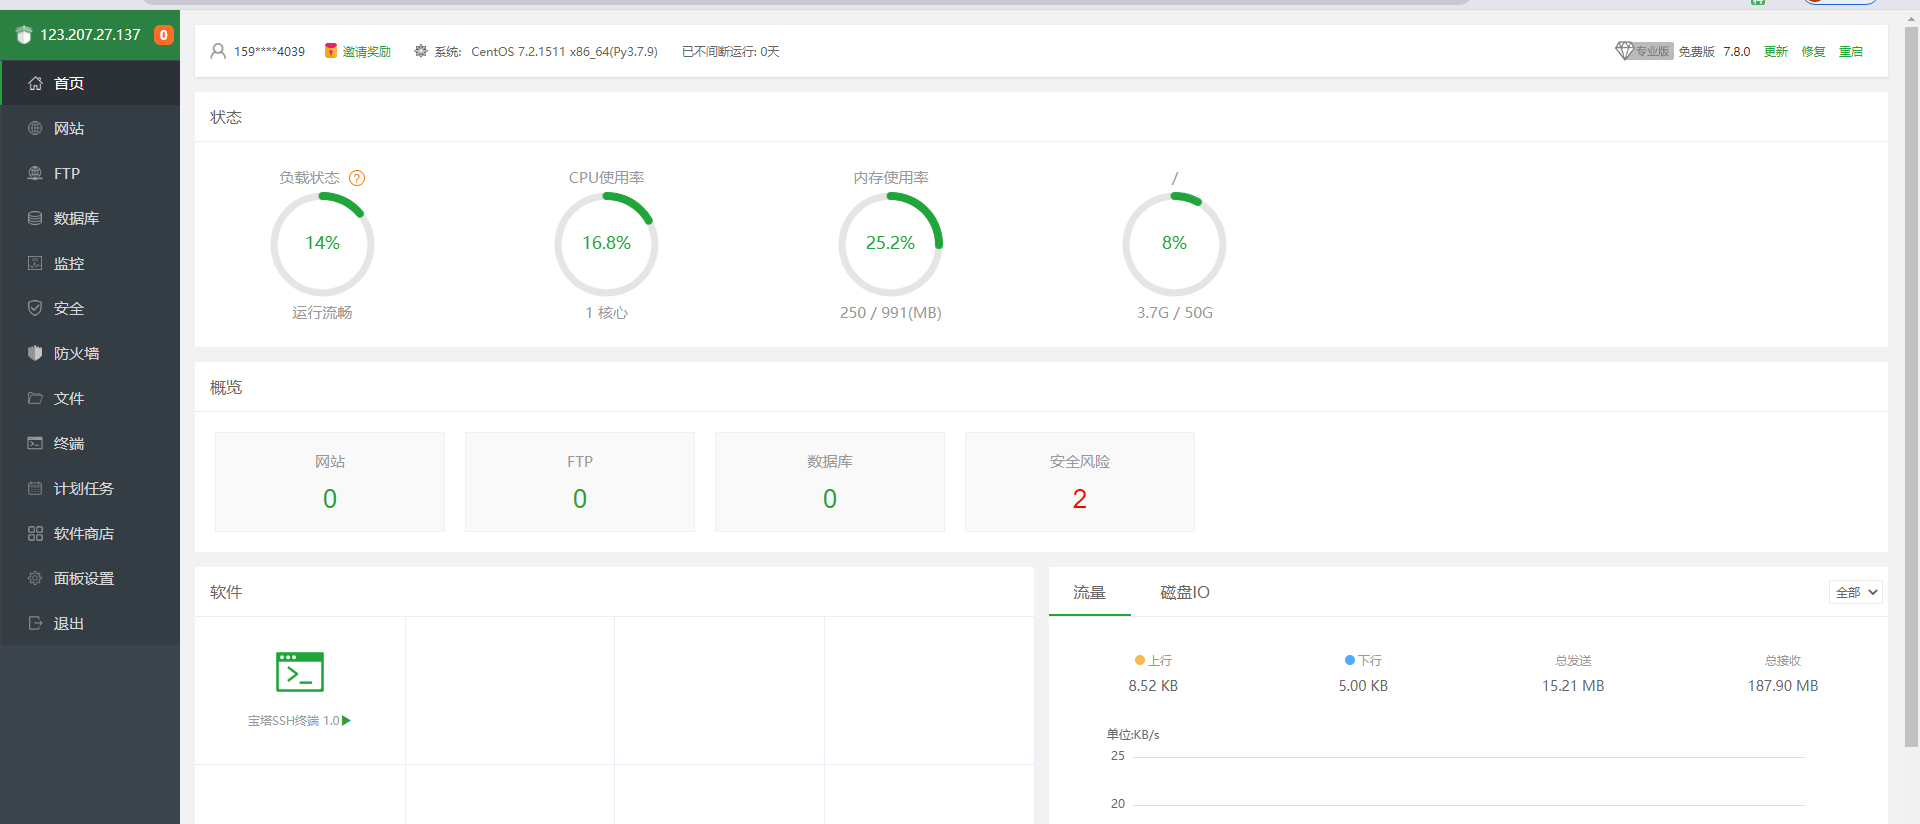1920x824 pixels.
Task: Click the 1 核心 CPU core text
Action: pyautogui.click(x=606, y=313)
